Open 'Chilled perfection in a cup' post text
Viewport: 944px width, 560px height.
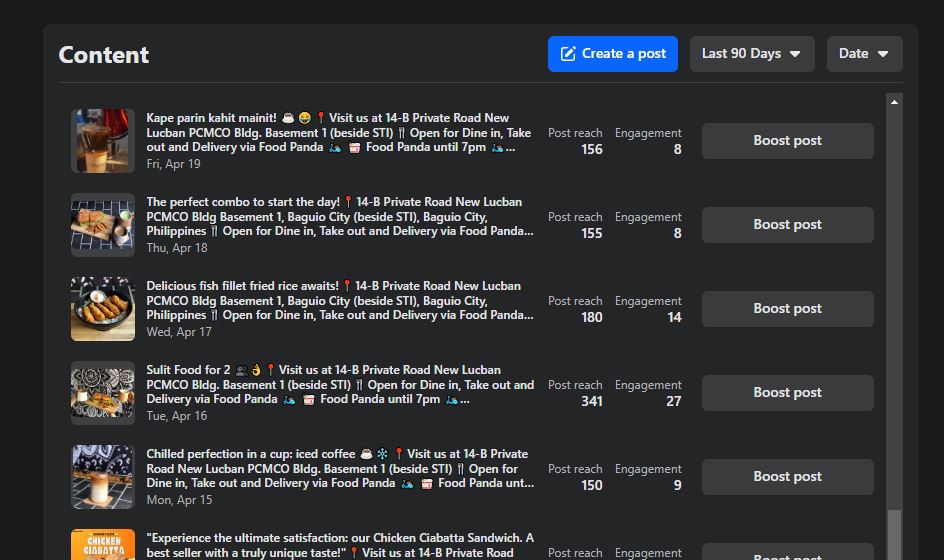[340, 468]
